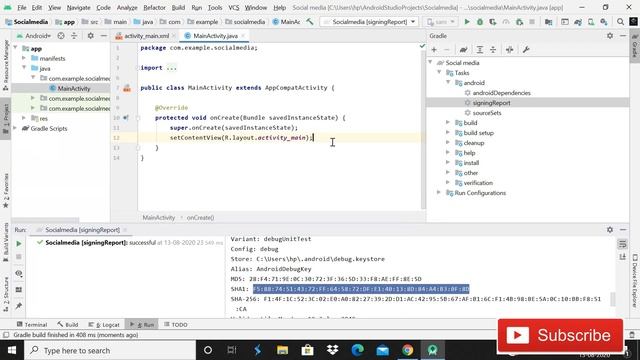Expand the verification tasks group
Viewport: 640px width, 360px height.
pos(448,182)
